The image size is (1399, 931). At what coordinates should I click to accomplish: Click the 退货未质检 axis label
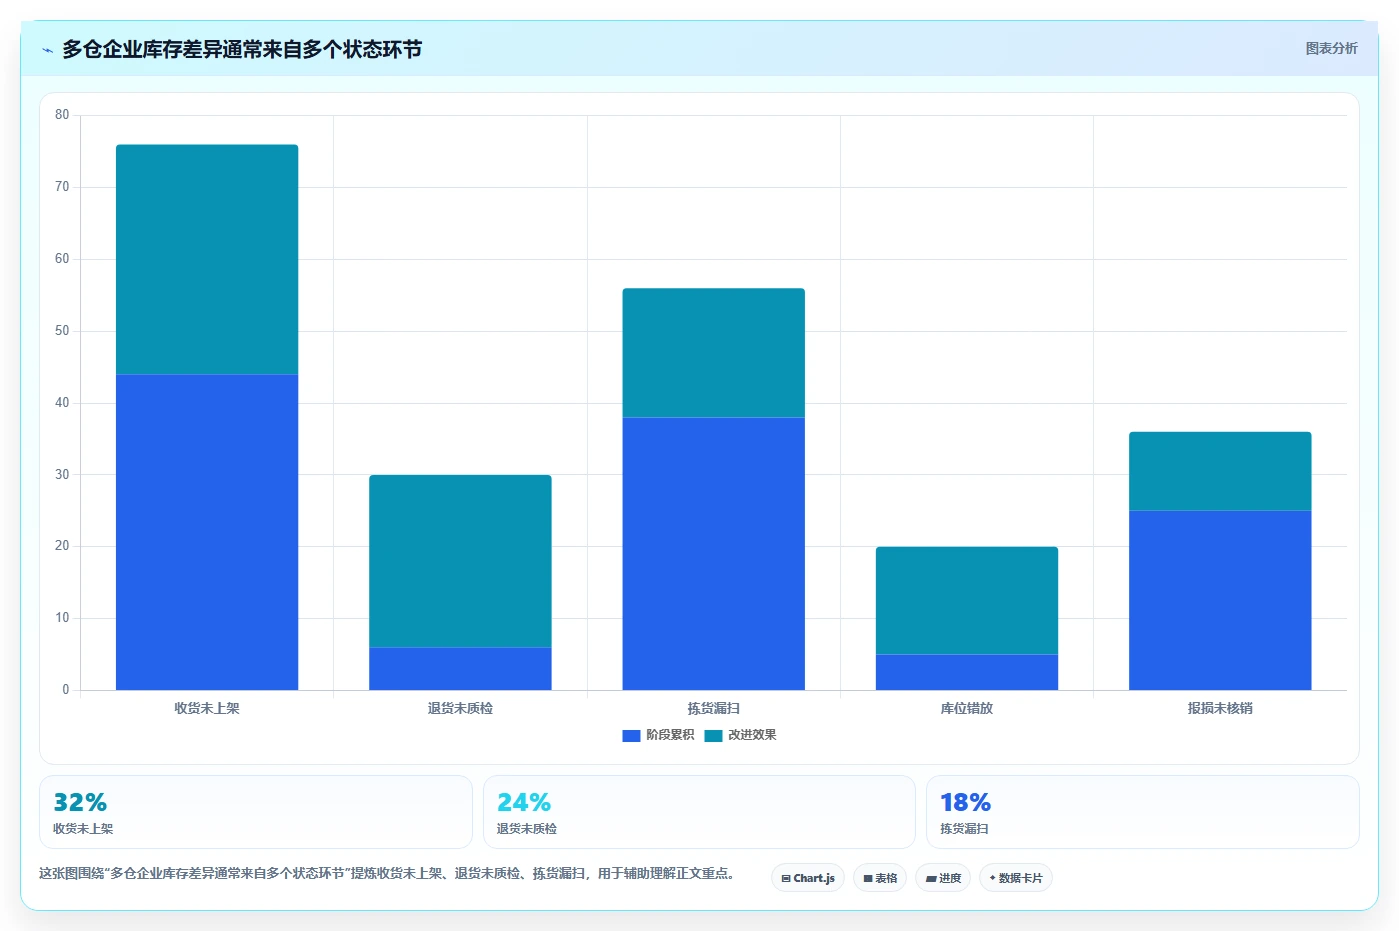pyautogui.click(x=460, y=708)
